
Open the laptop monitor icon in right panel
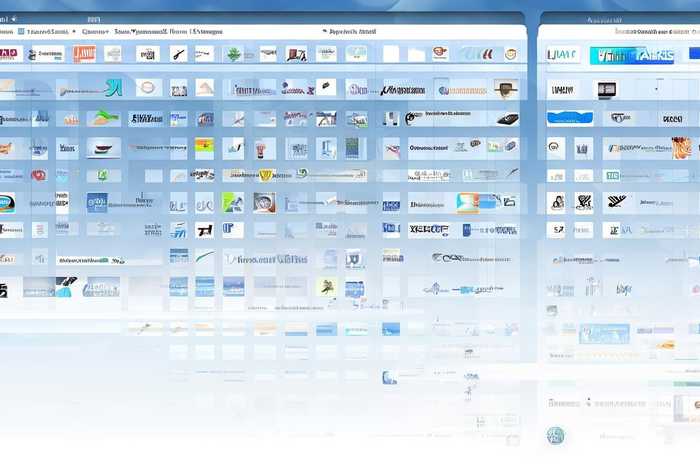point(607,90)
